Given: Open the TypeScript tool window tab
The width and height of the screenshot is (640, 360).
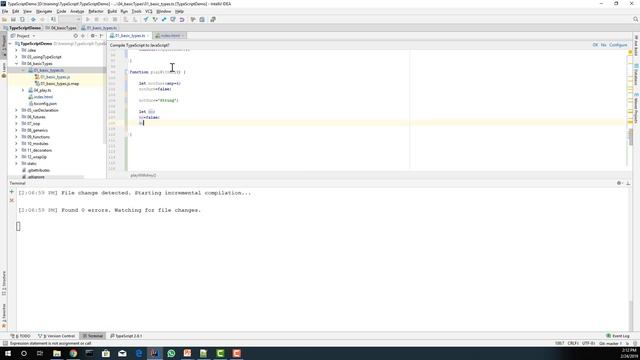Looking at the screenshot, I should [126, 336].
